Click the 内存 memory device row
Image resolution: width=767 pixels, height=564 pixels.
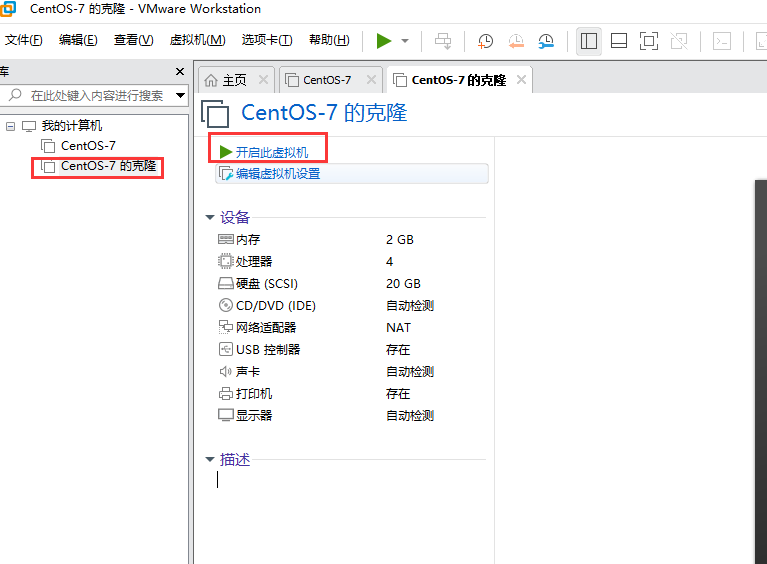point(351,240)
